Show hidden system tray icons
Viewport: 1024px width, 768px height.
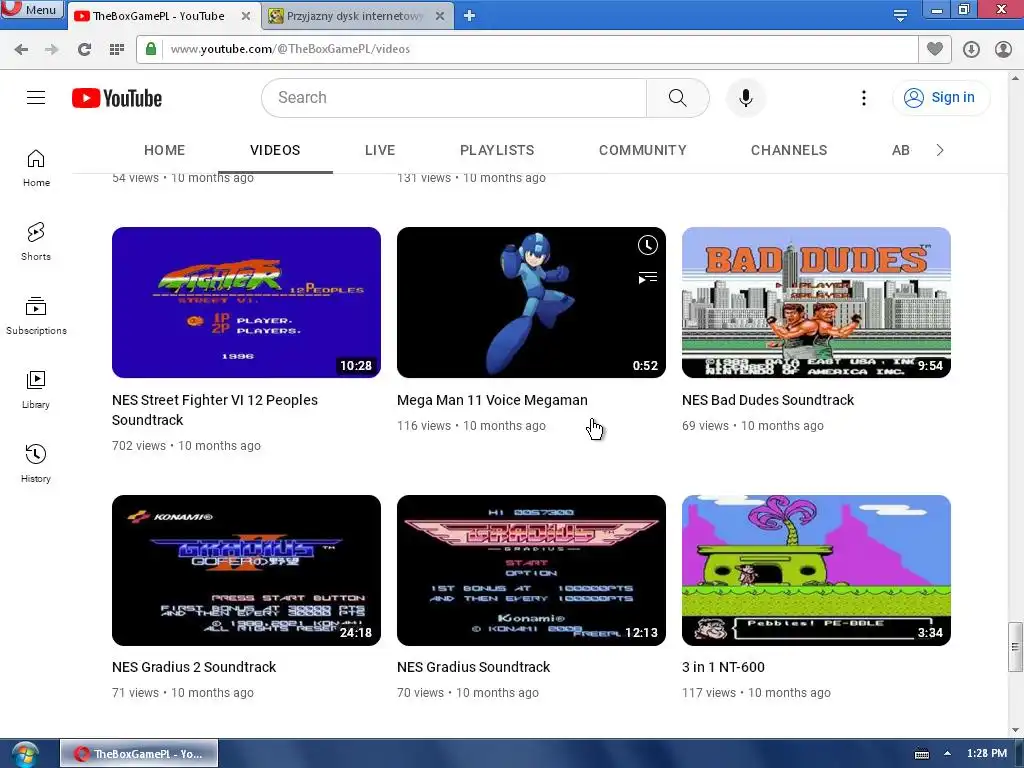coord(947,754)
